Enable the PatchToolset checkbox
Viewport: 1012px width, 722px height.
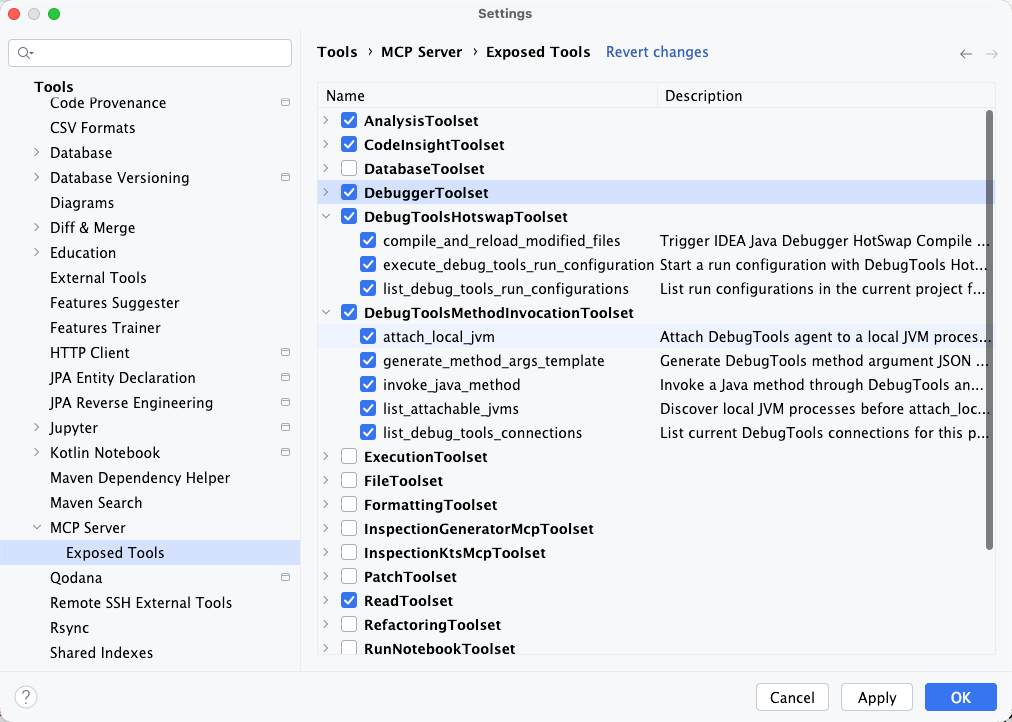[349, 577]
